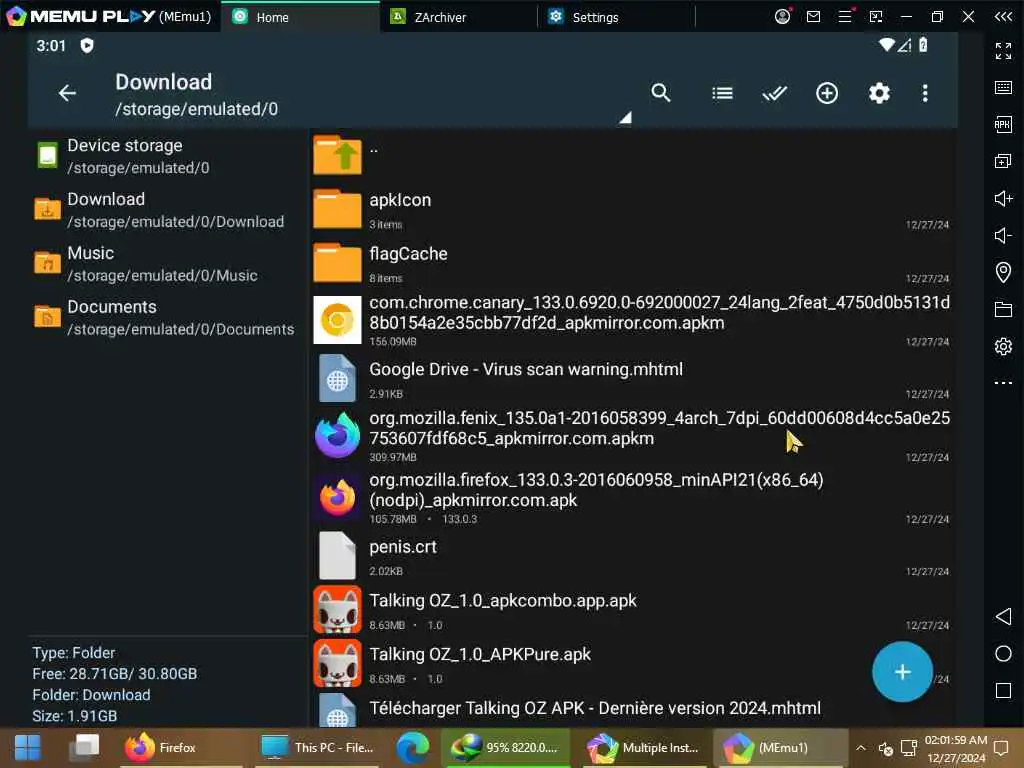Open the search magnifier in ZArchiver toolbar
1024x768 pixels.
[x=661, y=93]
